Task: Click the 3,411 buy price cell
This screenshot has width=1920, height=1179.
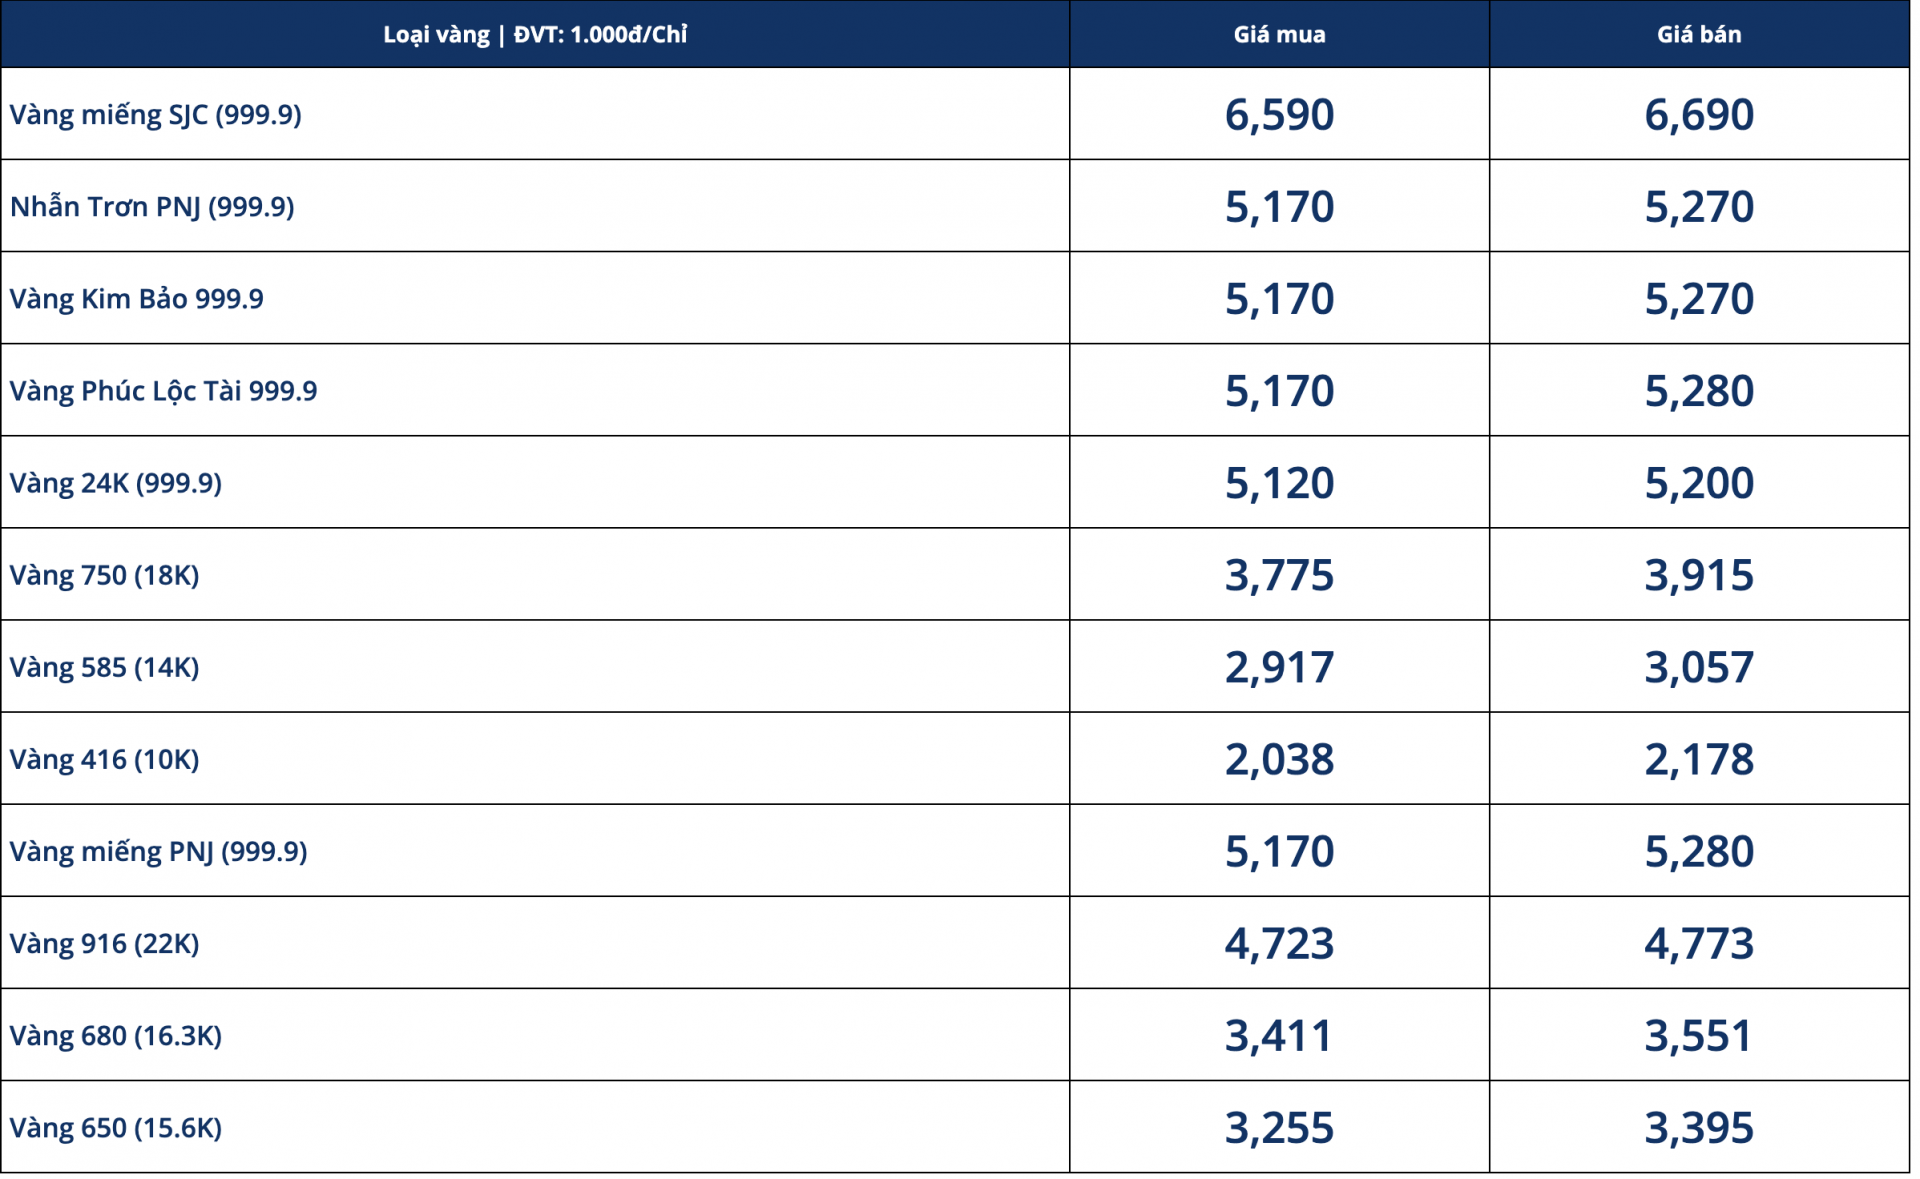Action: click(x=1279, y=1035)
